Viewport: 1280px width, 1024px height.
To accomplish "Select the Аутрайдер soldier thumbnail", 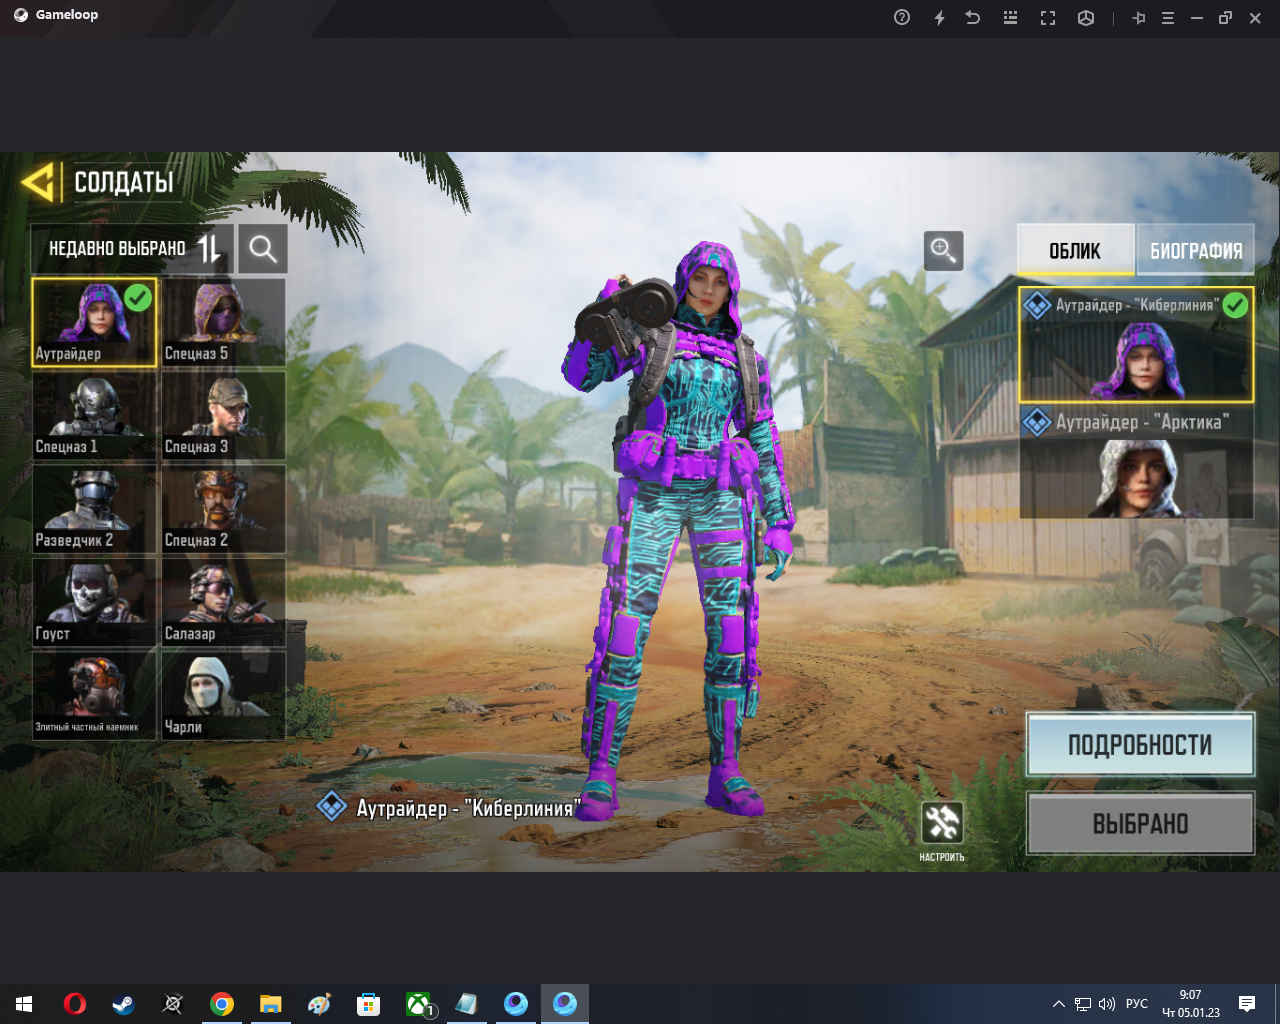I will pos(95,322).
